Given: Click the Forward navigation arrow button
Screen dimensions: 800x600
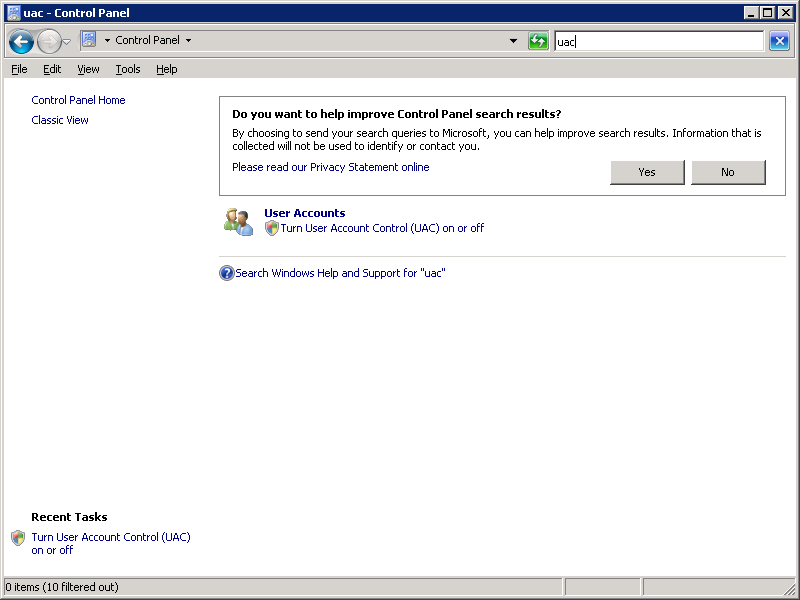Looking at the screenshot, I should click(x=48, y=41).
